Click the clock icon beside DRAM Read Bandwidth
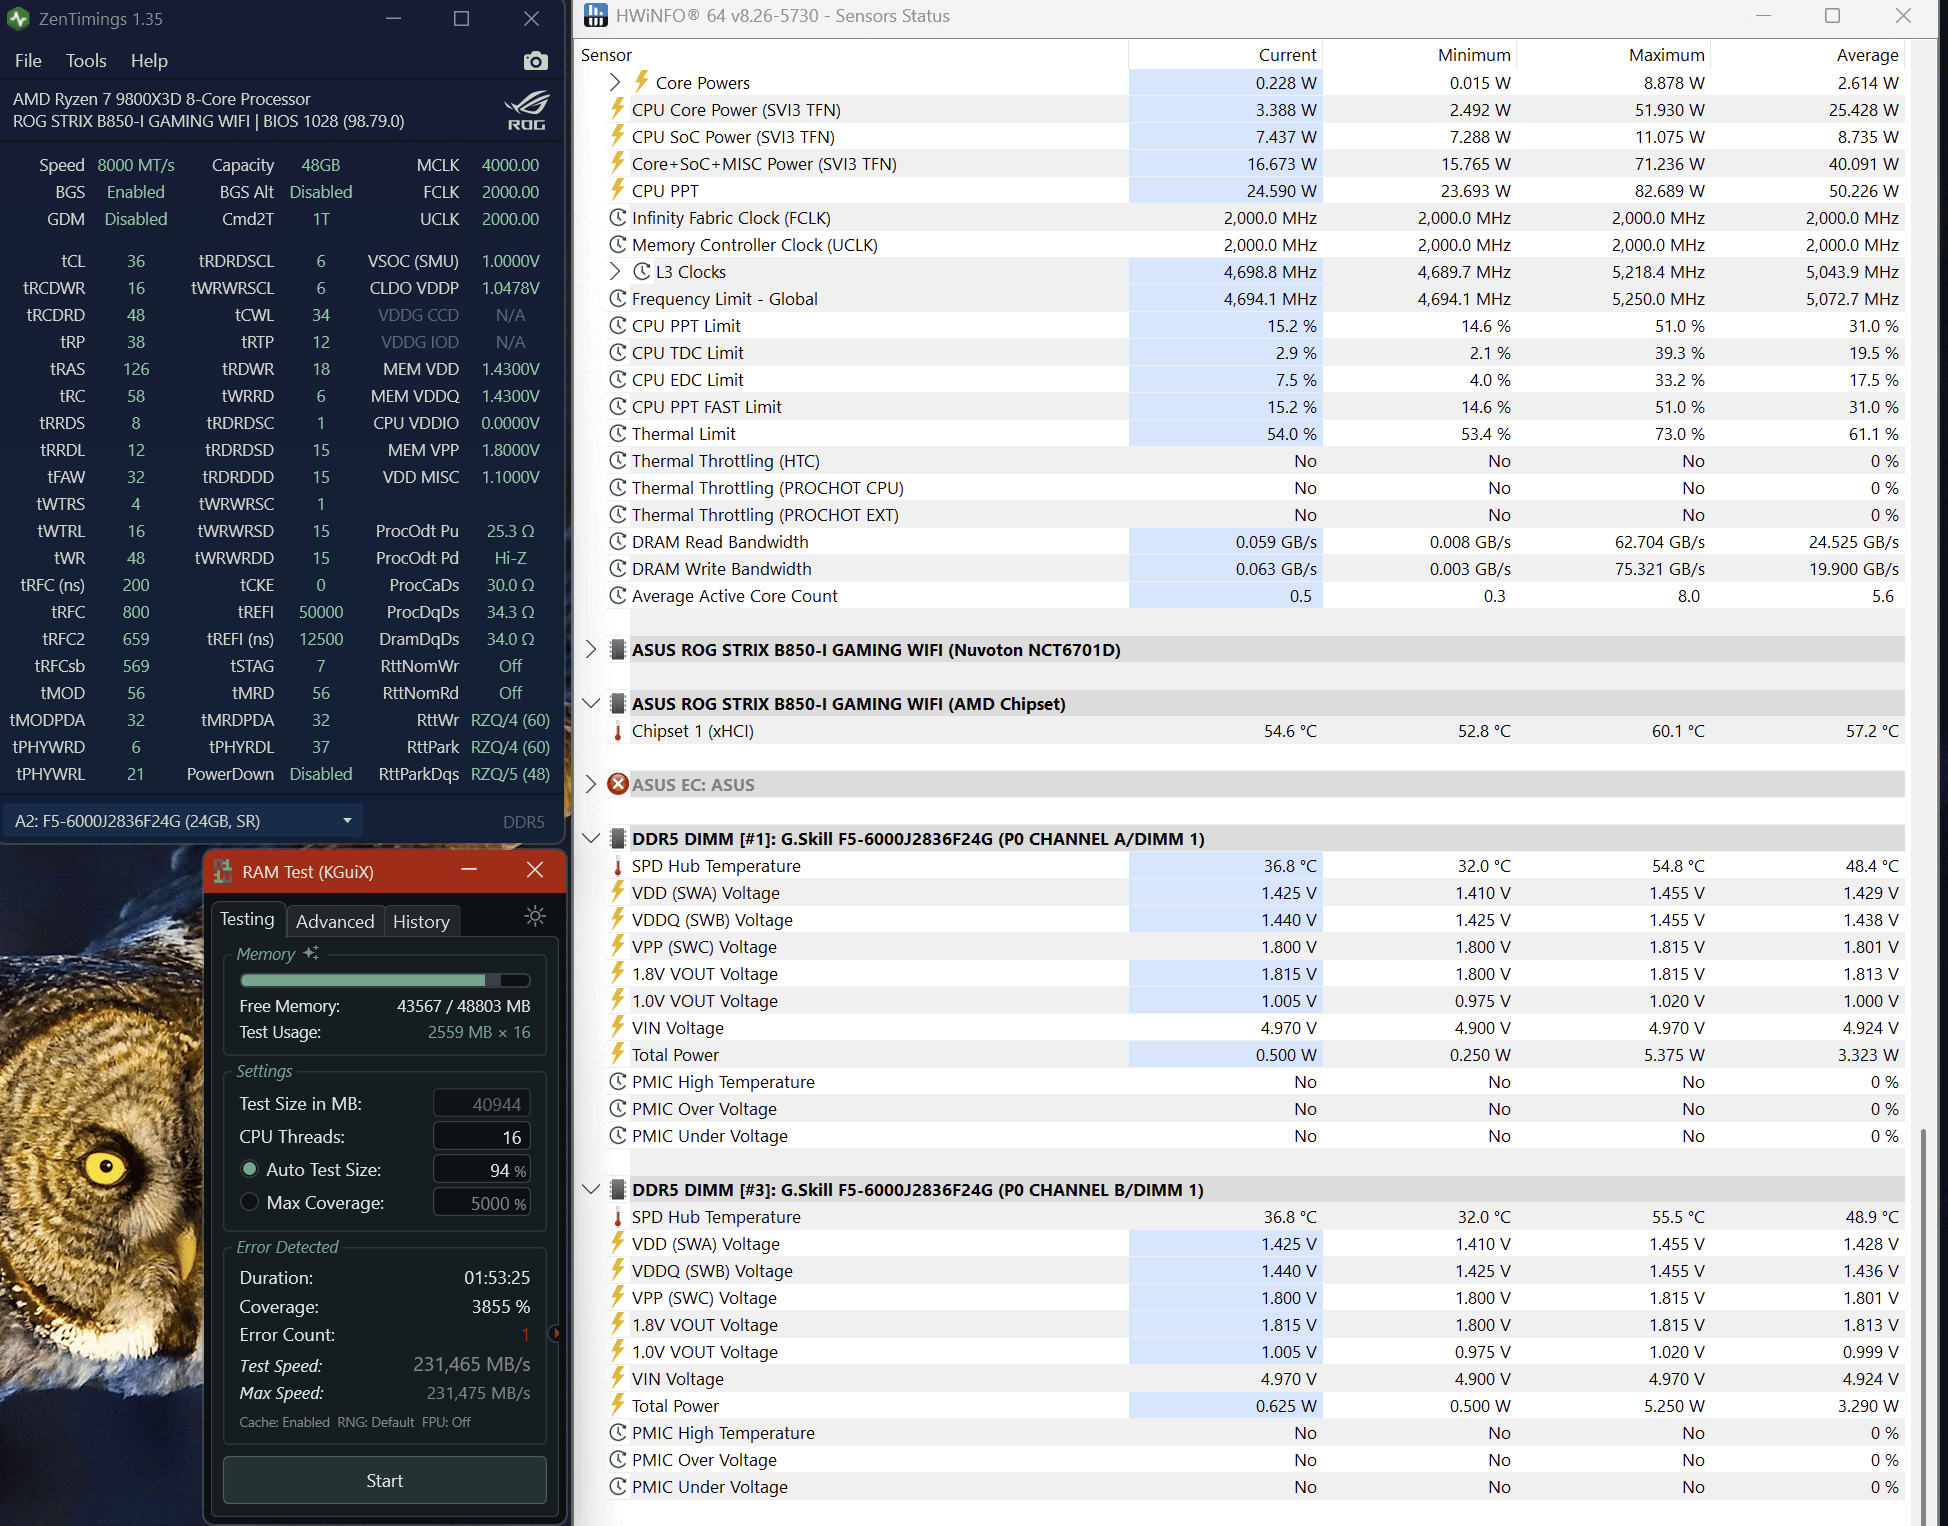Viewport: 1948px width, 1526px height. tap(618, 541)
